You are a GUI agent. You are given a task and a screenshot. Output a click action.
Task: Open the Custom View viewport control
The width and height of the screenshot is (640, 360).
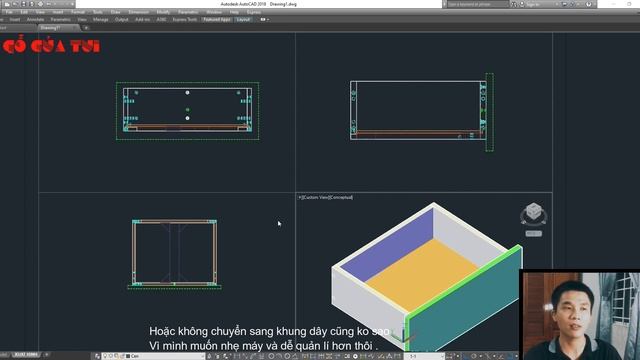click(316, 198)
